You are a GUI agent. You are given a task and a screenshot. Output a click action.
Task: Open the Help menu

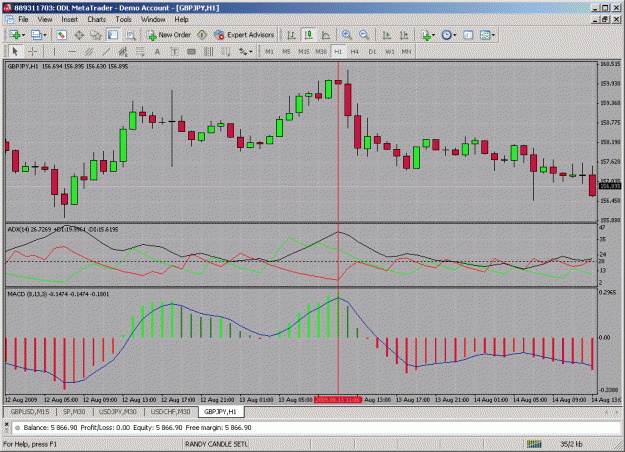coord(181,19)
